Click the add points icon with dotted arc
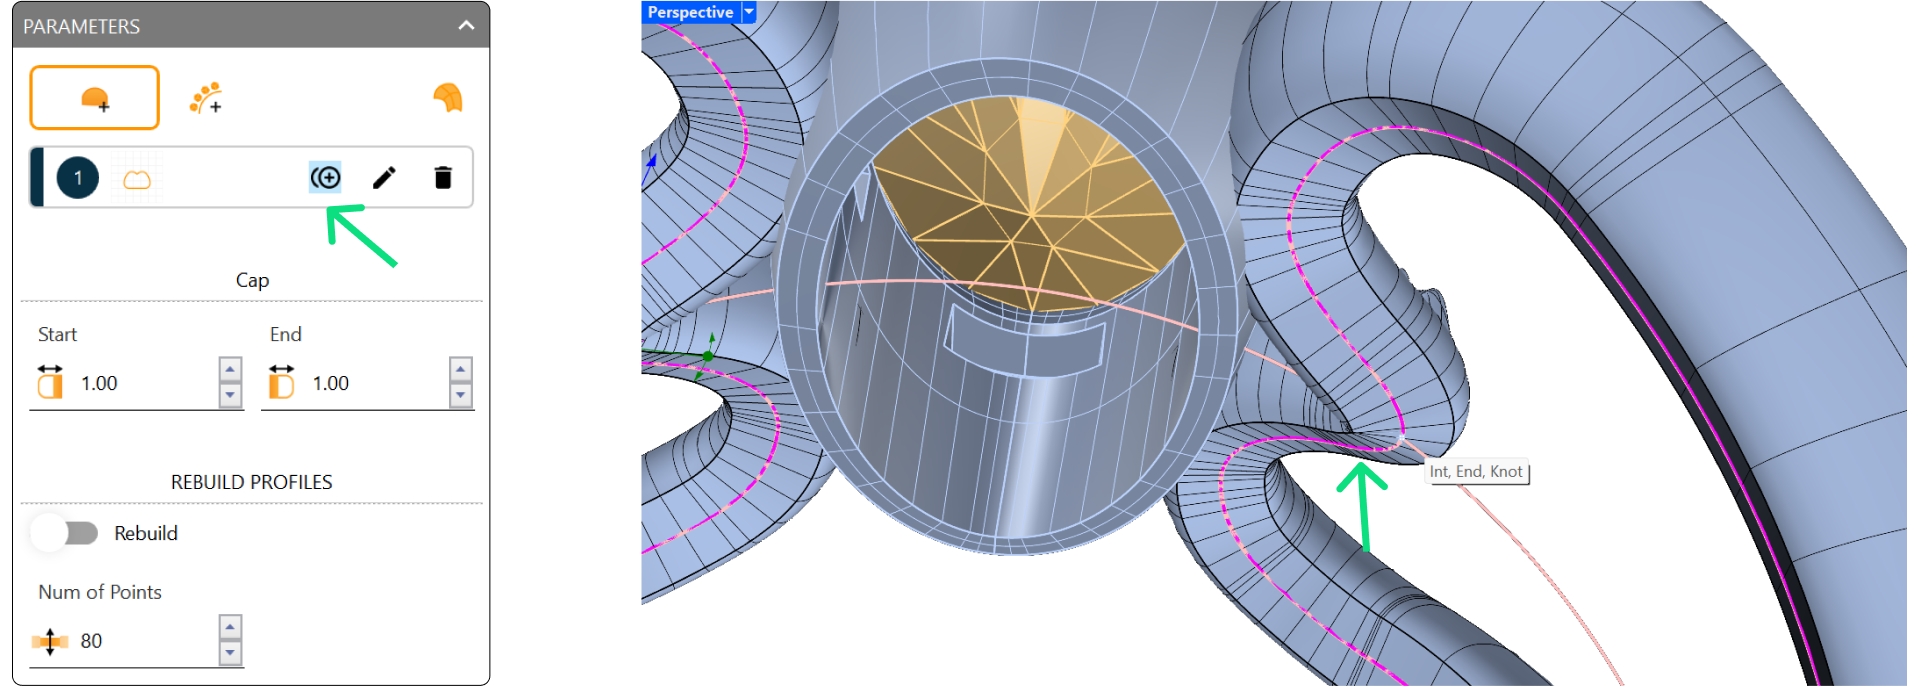This screenshot has width=1920, height=687. [206, 98]
